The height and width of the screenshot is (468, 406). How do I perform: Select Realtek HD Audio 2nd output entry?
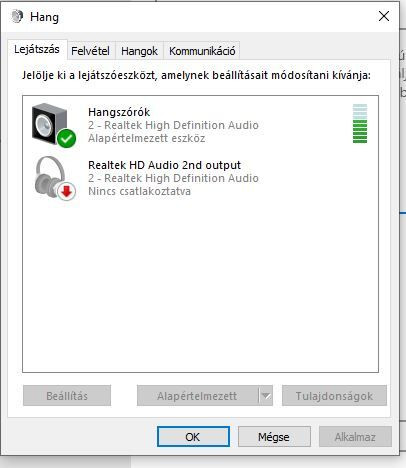pyautogui.click(x=164, y=165)
